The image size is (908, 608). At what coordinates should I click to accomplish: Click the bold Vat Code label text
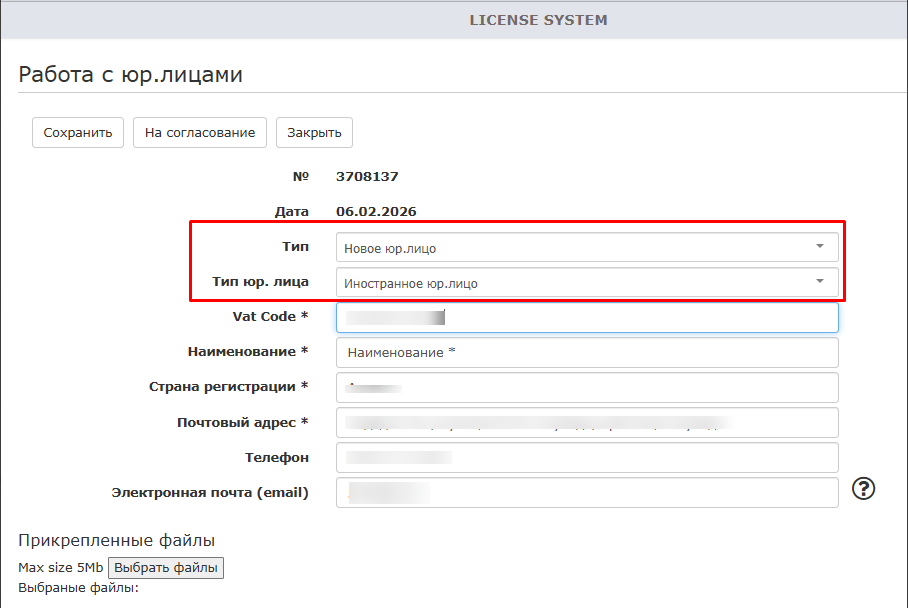pos(264,317)
